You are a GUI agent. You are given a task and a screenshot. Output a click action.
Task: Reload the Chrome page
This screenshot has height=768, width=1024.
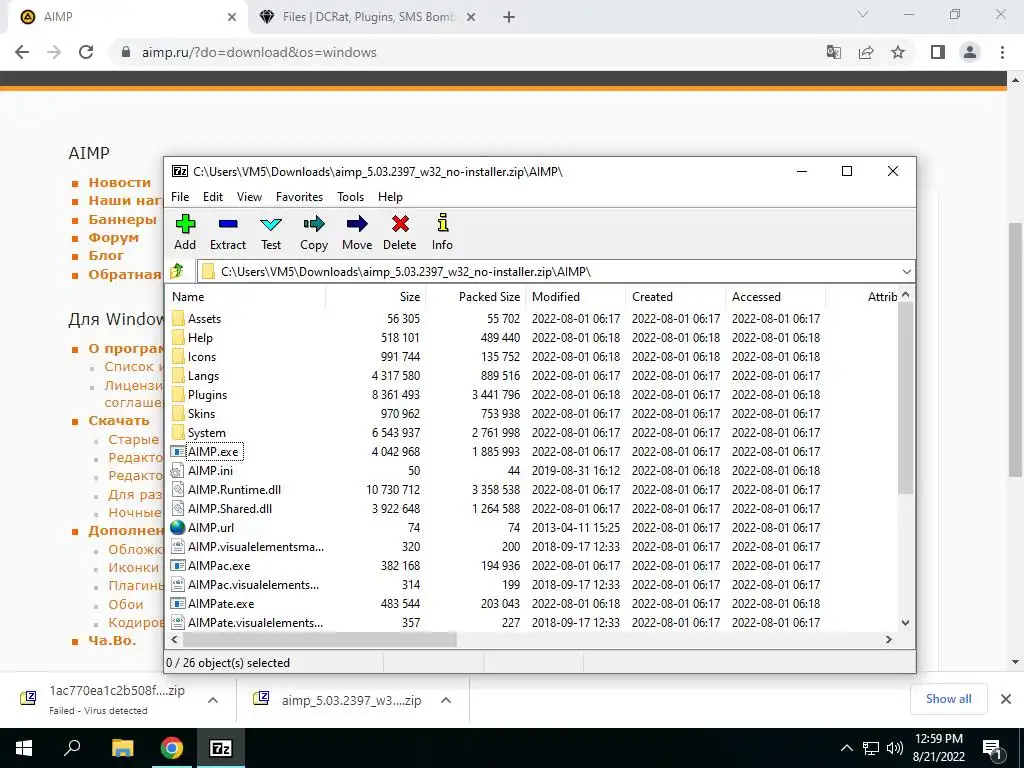pos(86,52)
